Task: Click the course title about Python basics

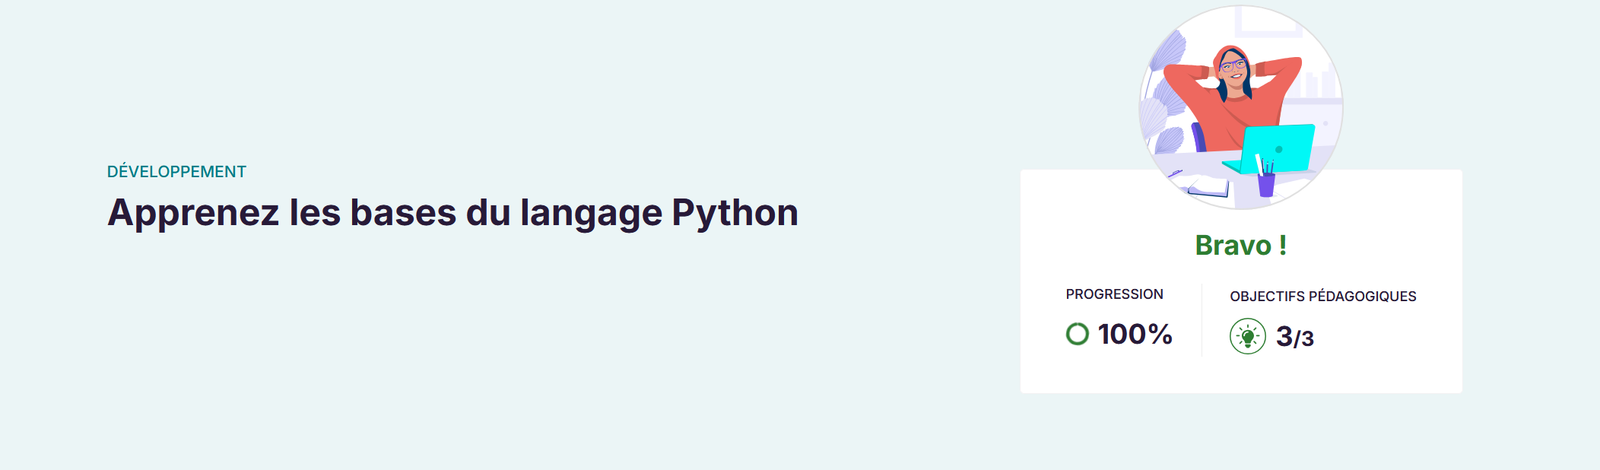Action: 452,213
